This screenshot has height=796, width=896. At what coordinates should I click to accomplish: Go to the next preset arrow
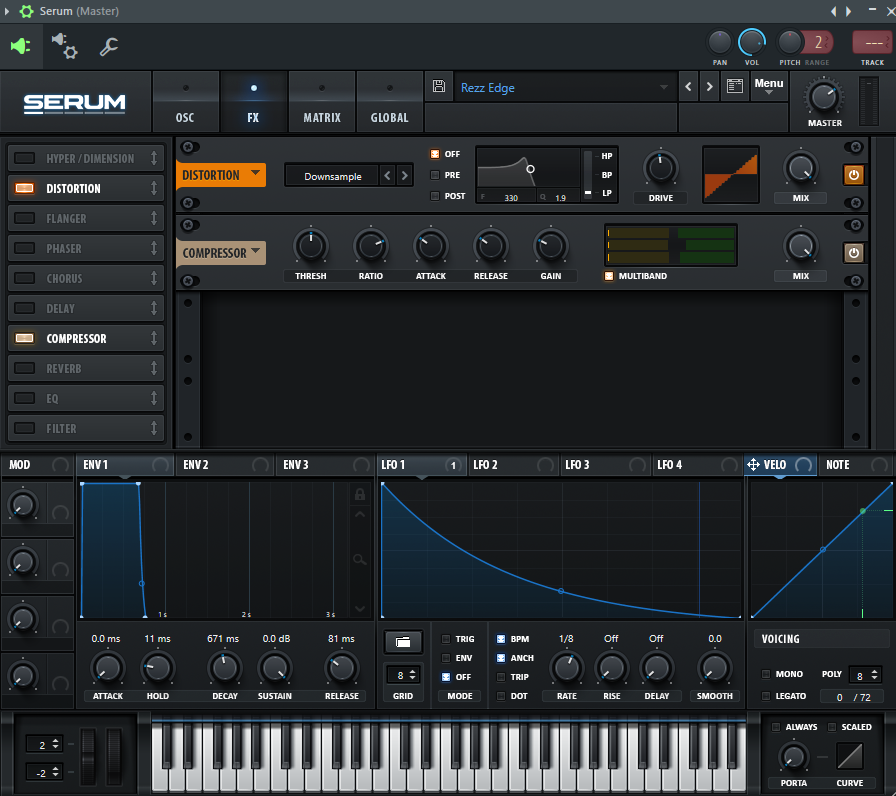click(710, 86)
